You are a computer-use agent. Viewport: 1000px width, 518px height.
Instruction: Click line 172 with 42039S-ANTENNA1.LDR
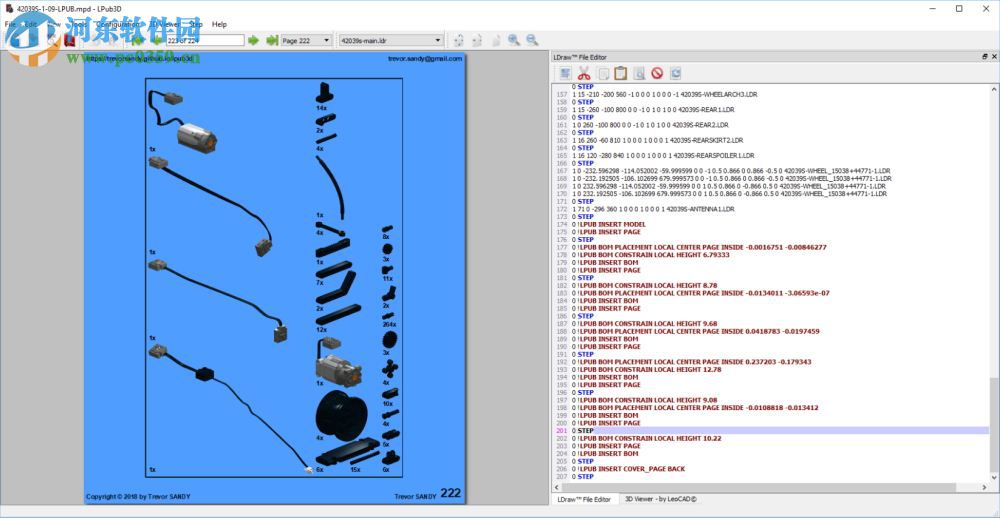653,209
